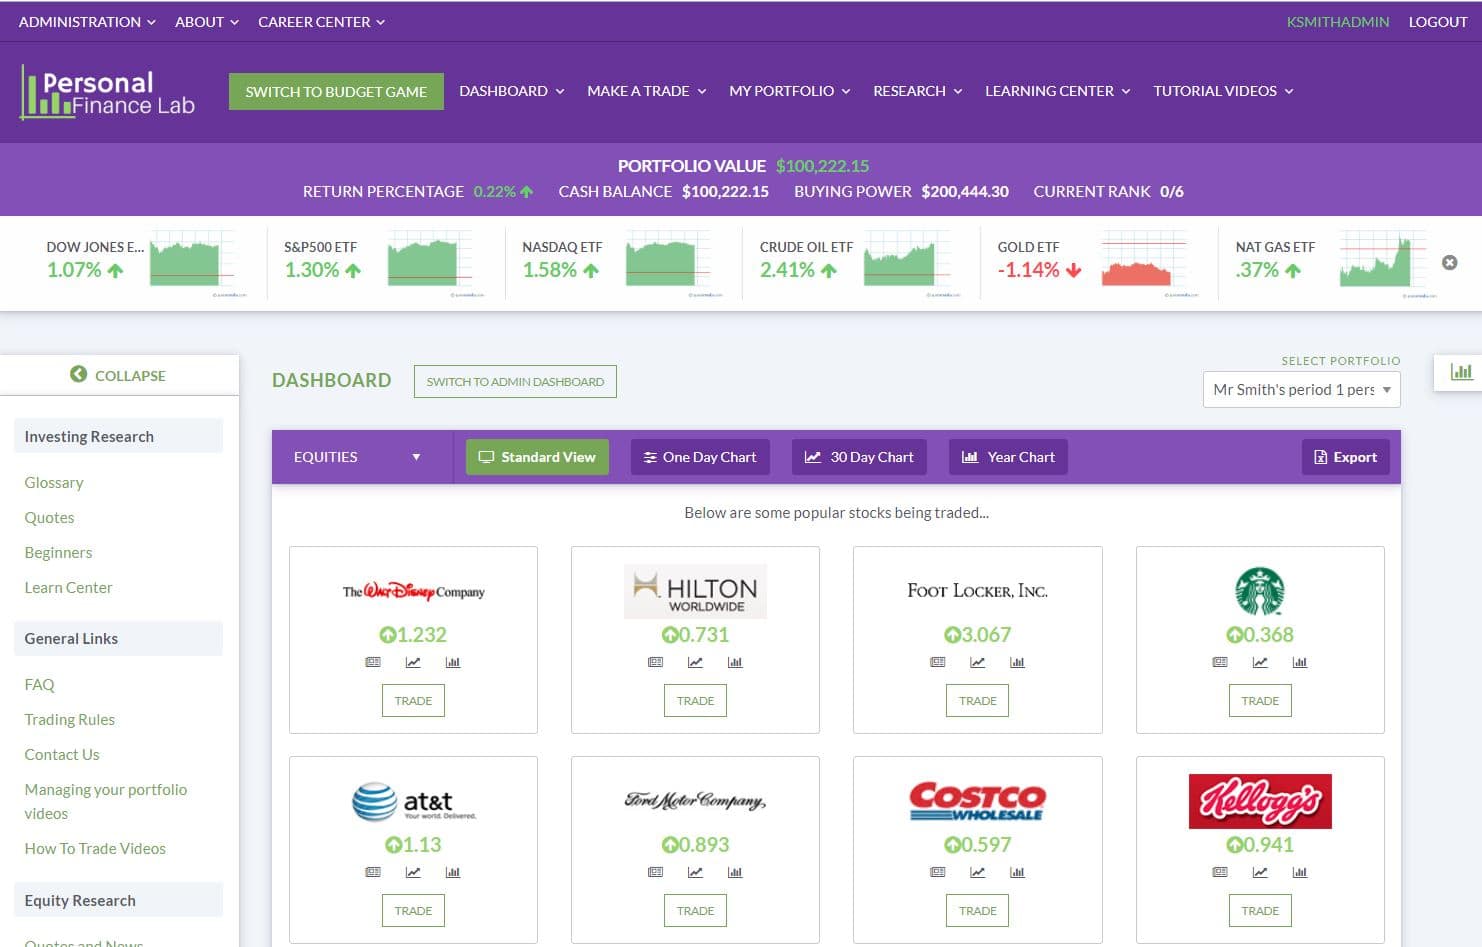Expand the Career Center menu

(321, 21)
